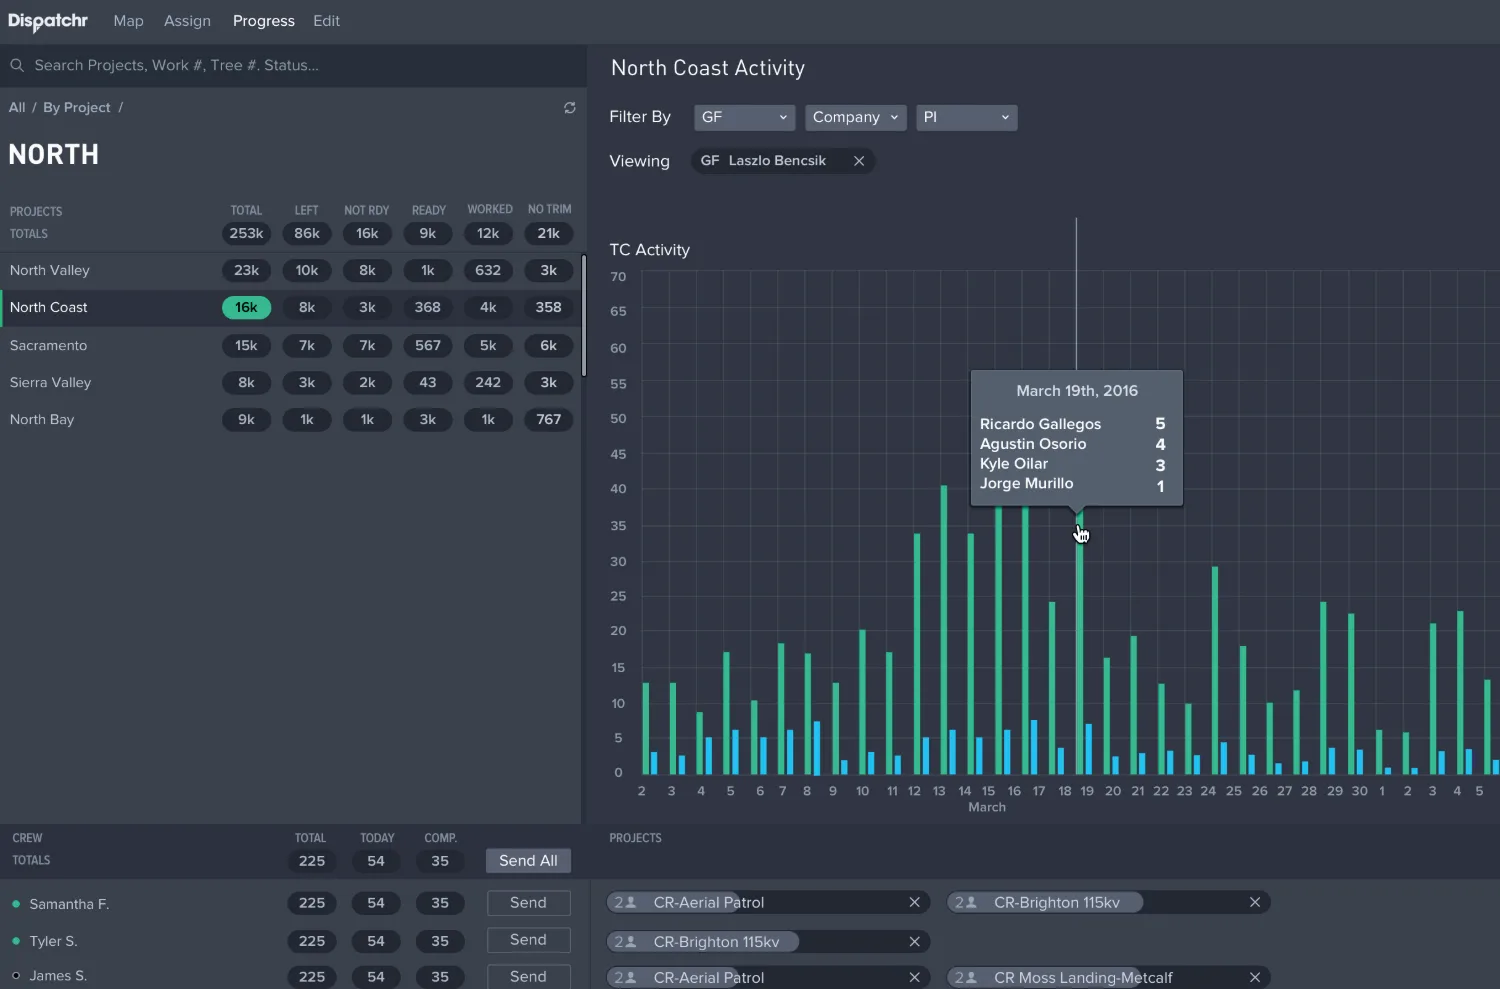Toggle Tyler S. status dot

pos(16,941)
